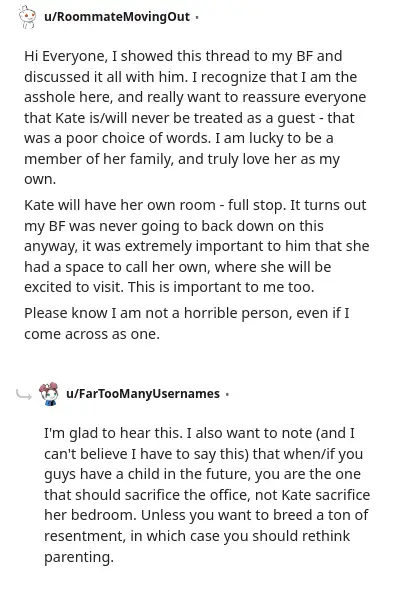Viewport: 400px width, 592px height.
Task: Click the reply line starting "I'm glad to hear this"
Action: pos(199,433)
